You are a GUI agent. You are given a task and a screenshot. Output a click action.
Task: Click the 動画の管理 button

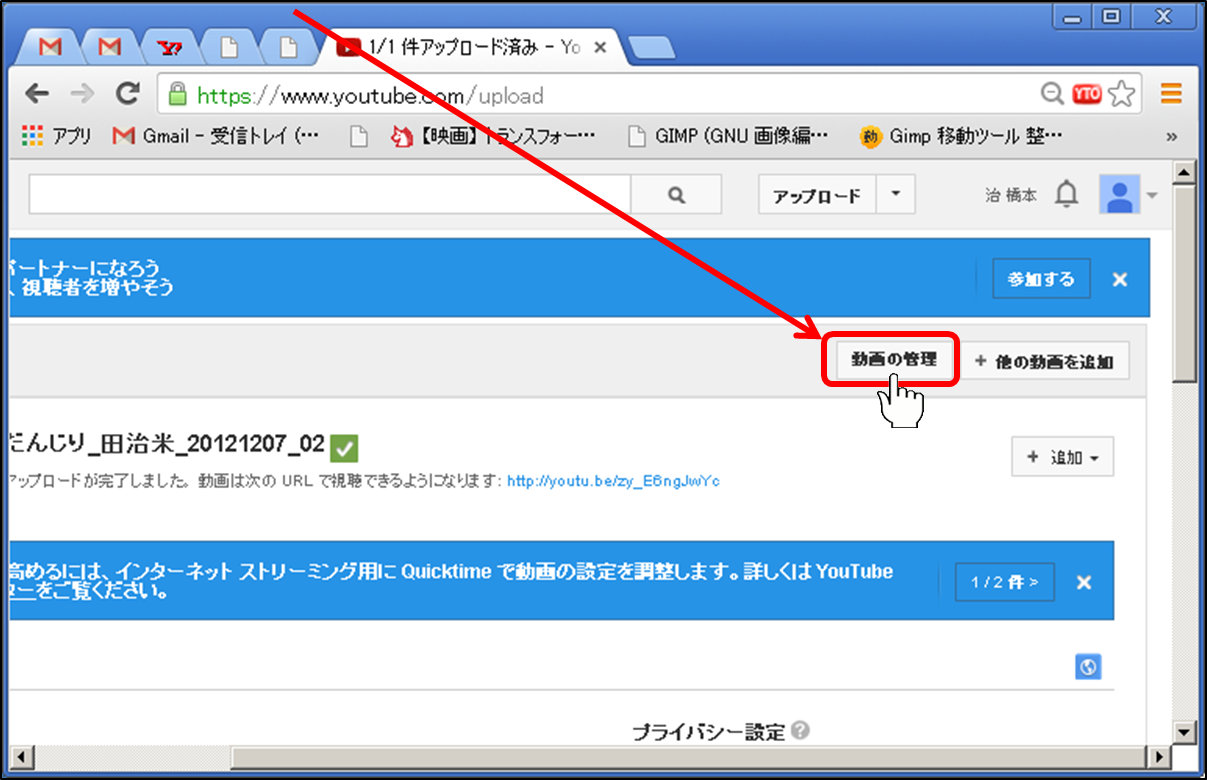[890, 360]
